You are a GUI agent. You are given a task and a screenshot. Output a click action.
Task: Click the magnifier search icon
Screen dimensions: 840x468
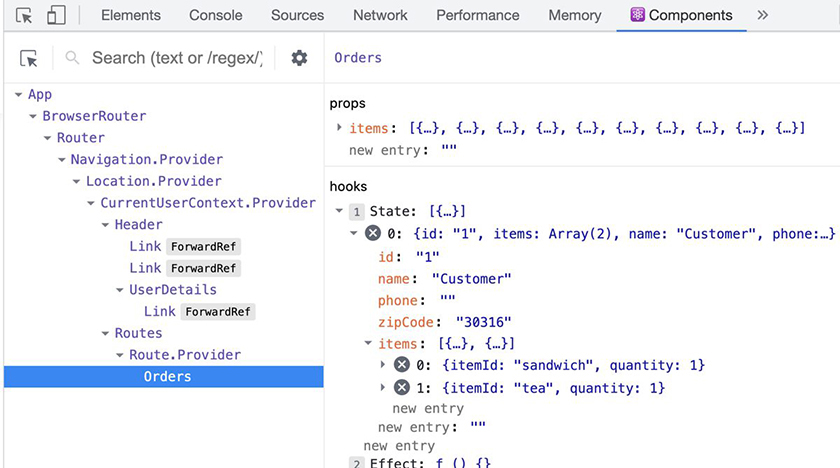point(72,58)
